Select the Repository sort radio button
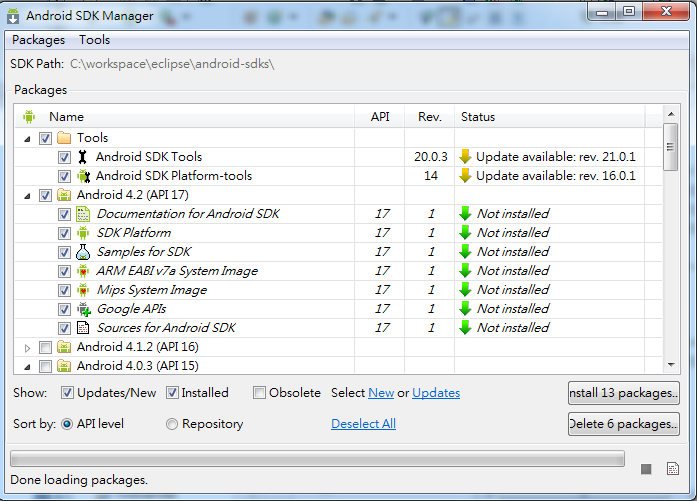Viewport: 697px width, 501px height. point(172,424)
